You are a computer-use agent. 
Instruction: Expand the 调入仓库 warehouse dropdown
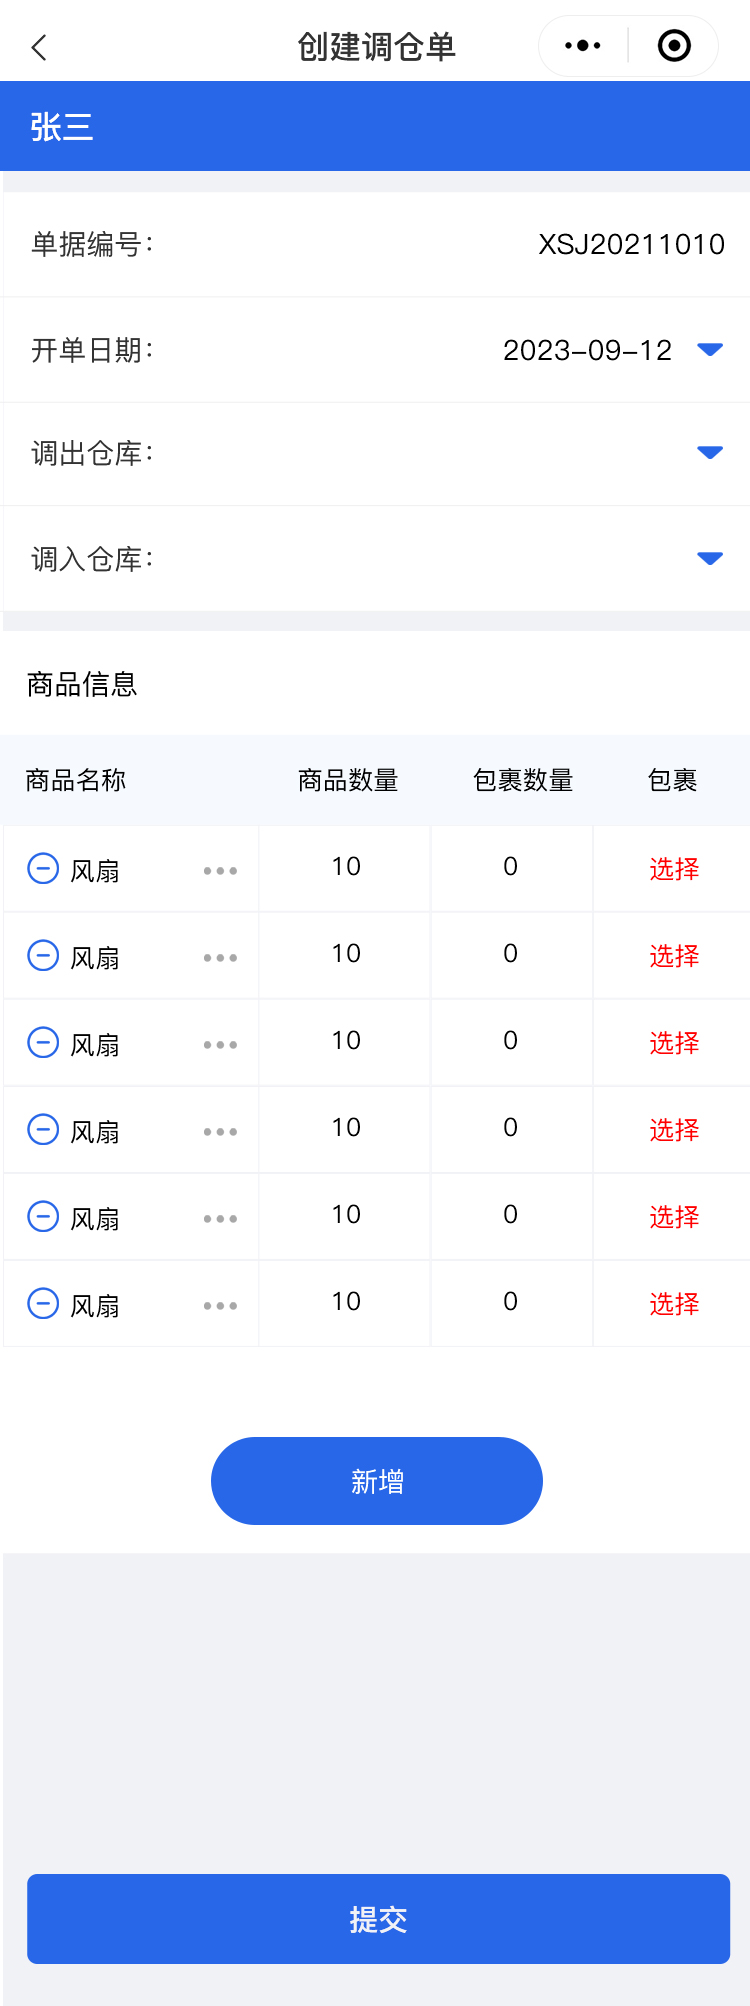pyautogui.click(x=709, y=558)
